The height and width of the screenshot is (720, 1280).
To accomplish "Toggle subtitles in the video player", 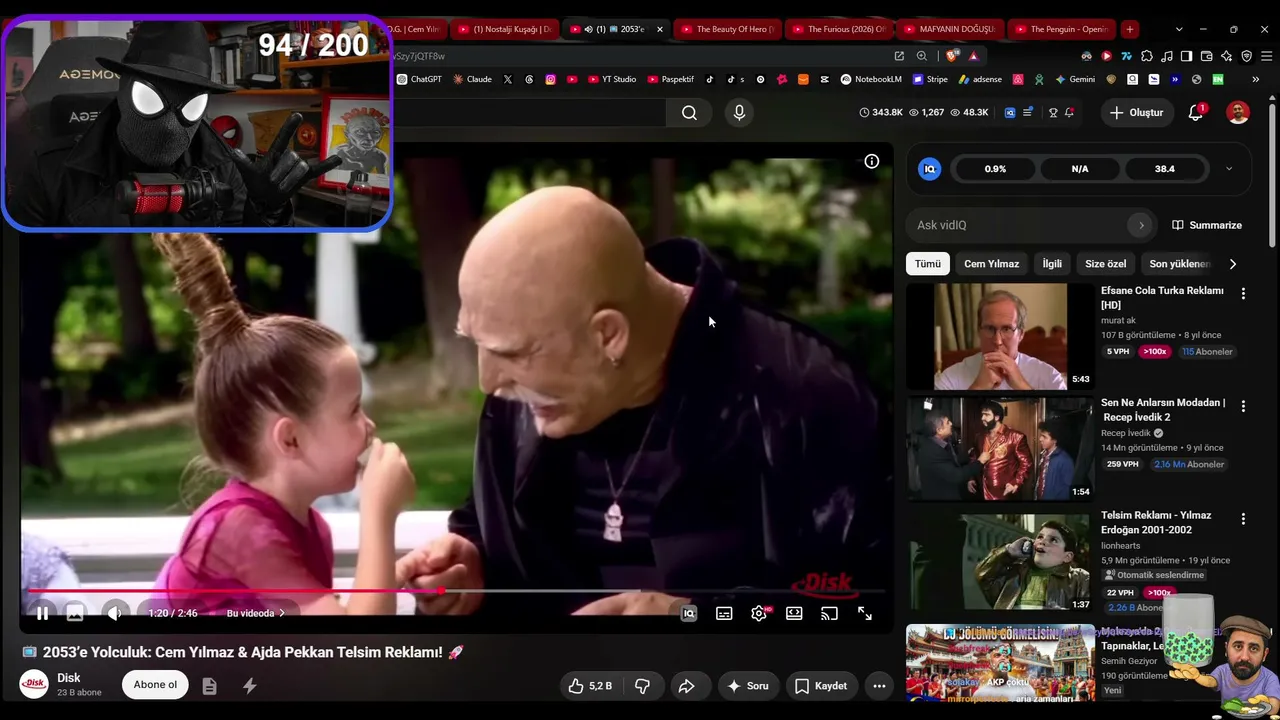I will (x=724, y=614).
